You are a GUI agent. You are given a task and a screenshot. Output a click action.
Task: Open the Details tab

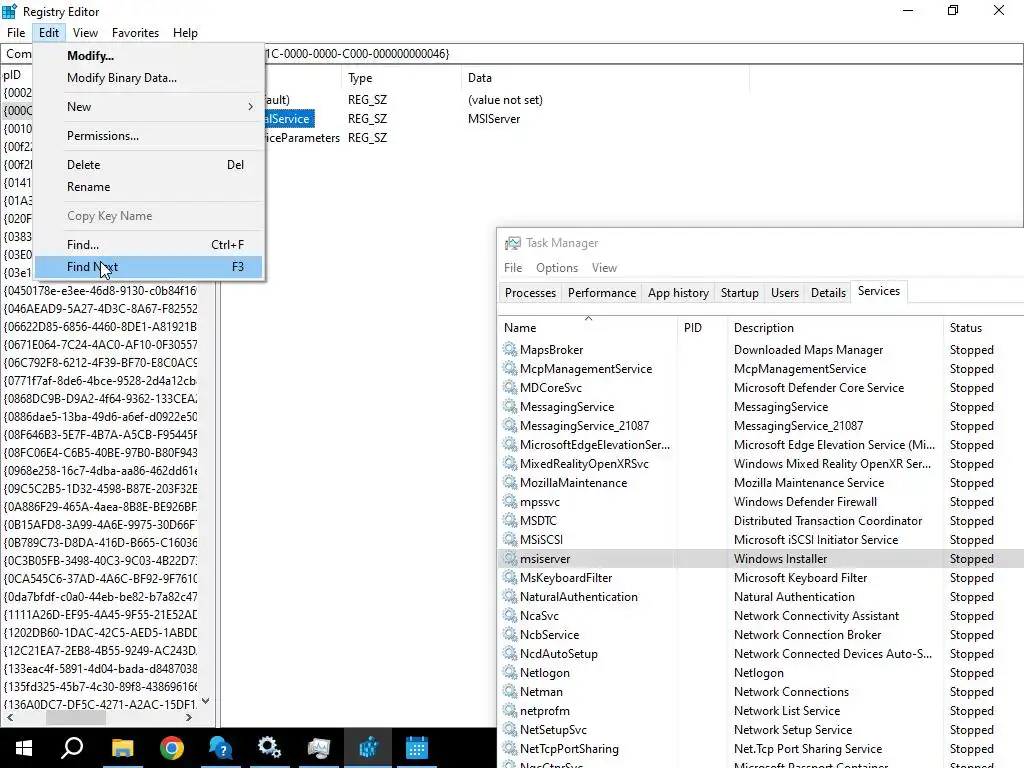(828, 293)
